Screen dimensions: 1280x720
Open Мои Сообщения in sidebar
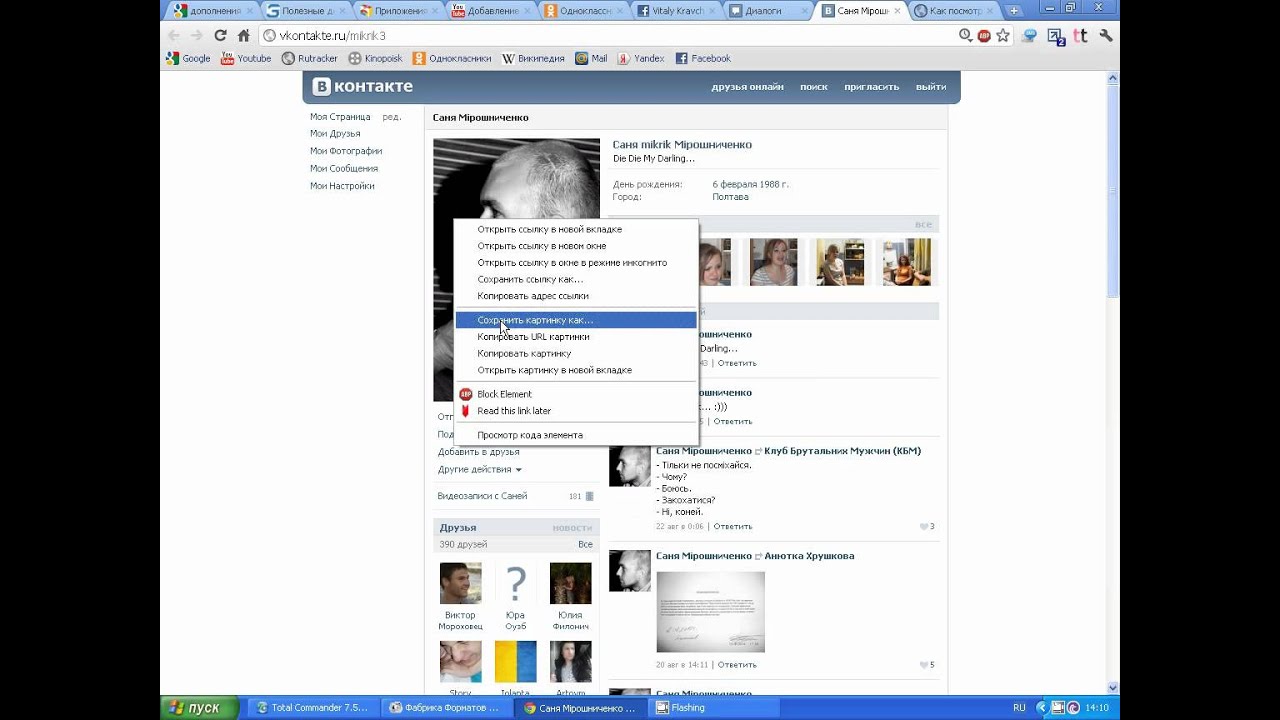click(344, 169)
